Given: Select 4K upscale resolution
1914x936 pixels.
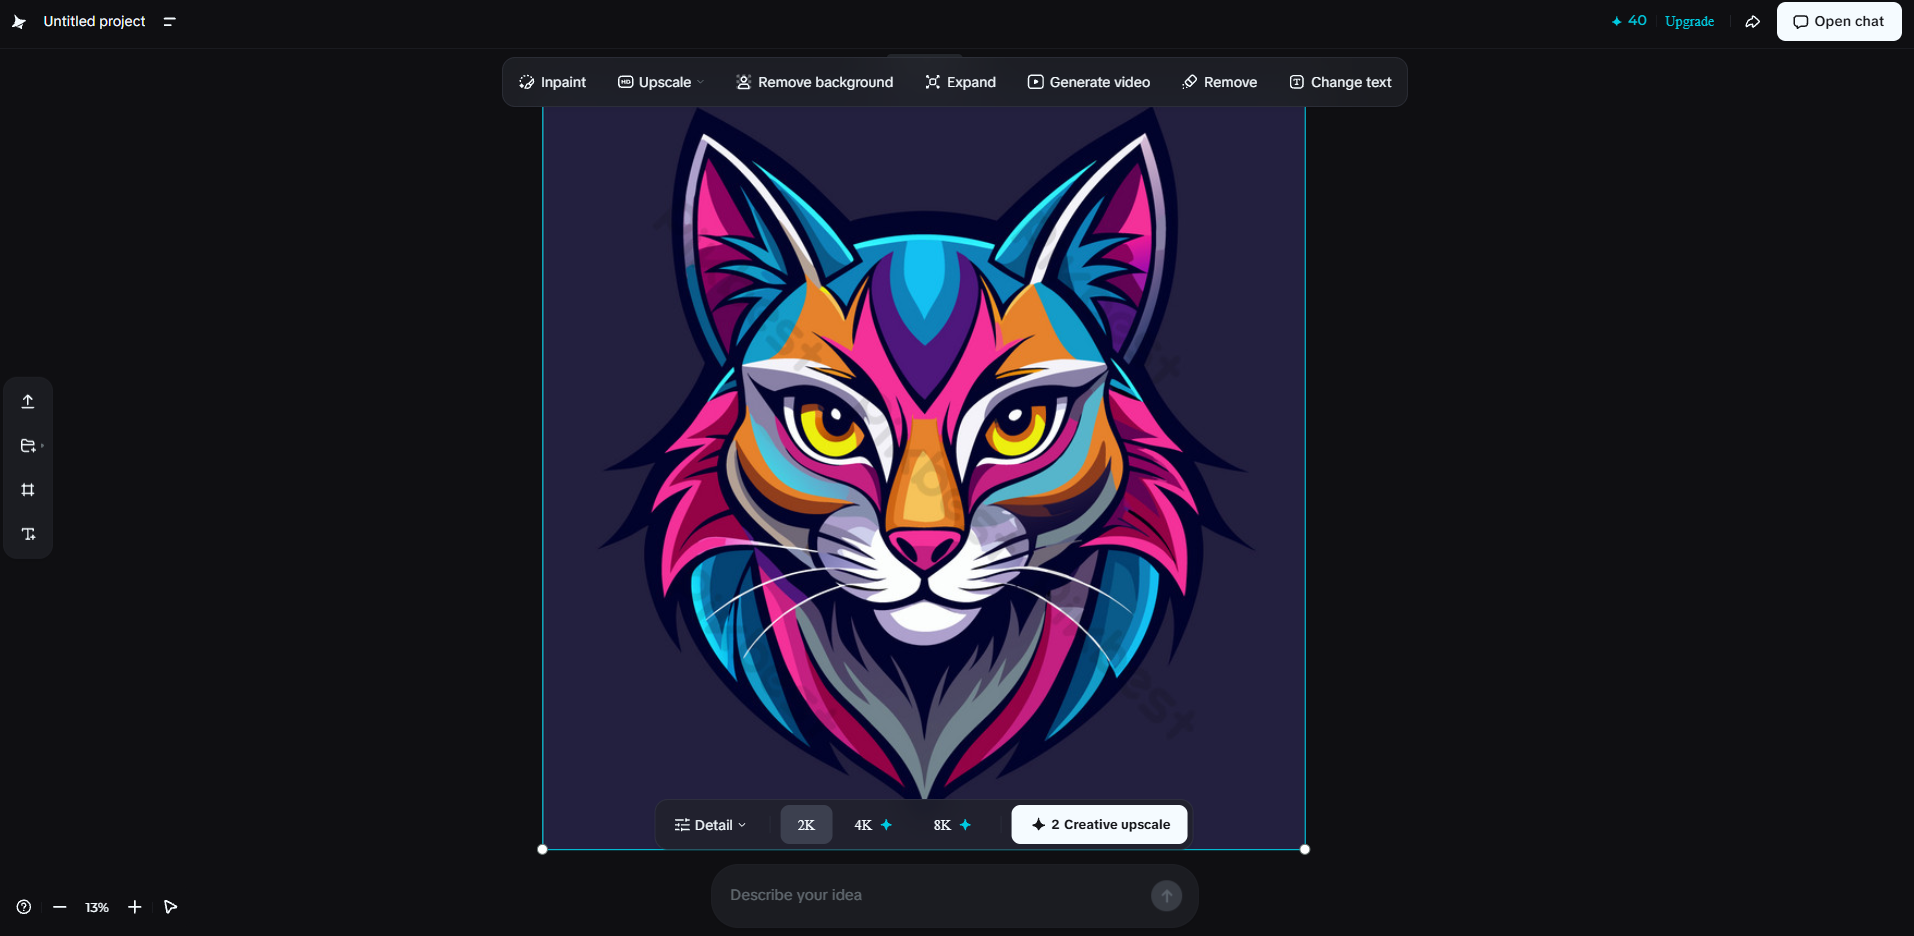Looking at the screenshot, I should pyautogui.click(x=873, y=825).
